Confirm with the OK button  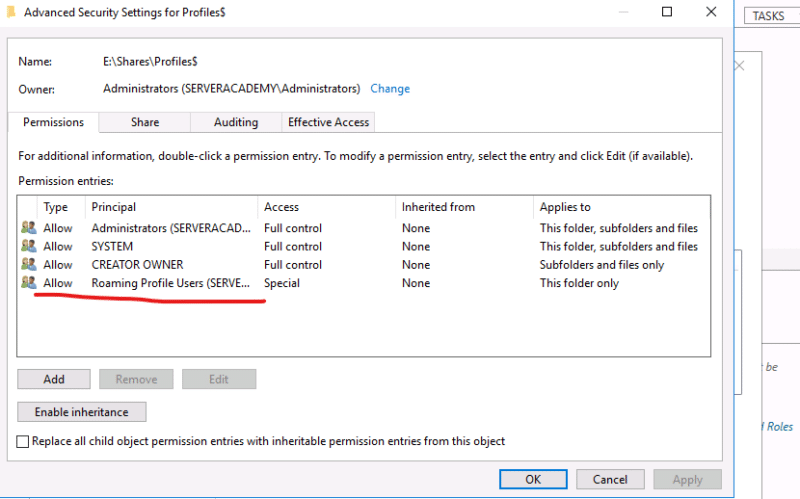533,479
